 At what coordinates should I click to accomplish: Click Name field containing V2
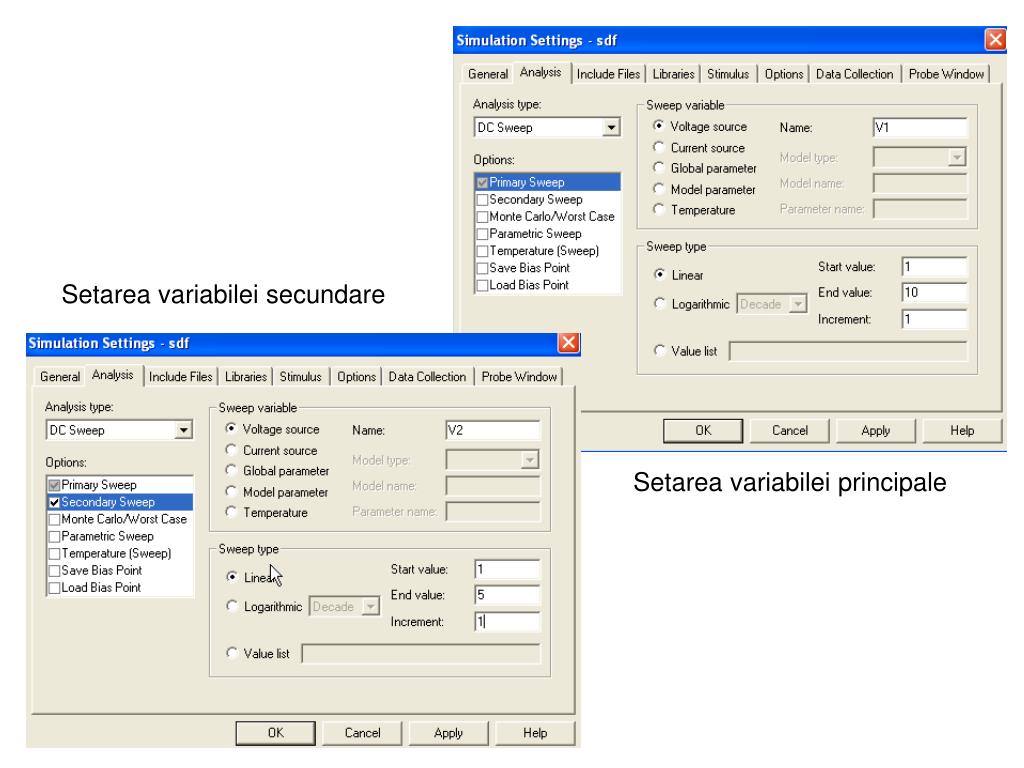(x=492, y=430)
